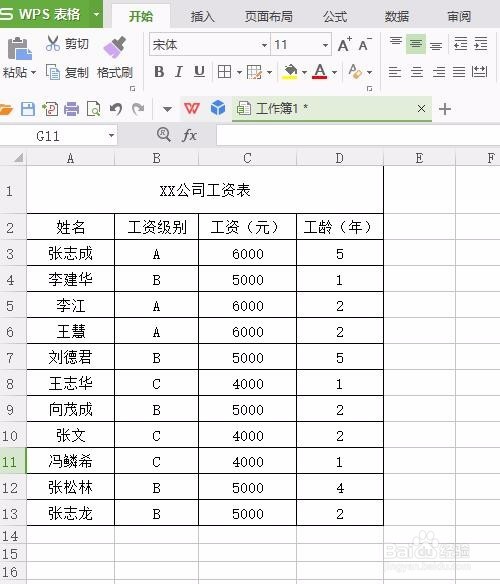Click the blue cube icon
The image size is (500, 584).
tap(218, 108)
